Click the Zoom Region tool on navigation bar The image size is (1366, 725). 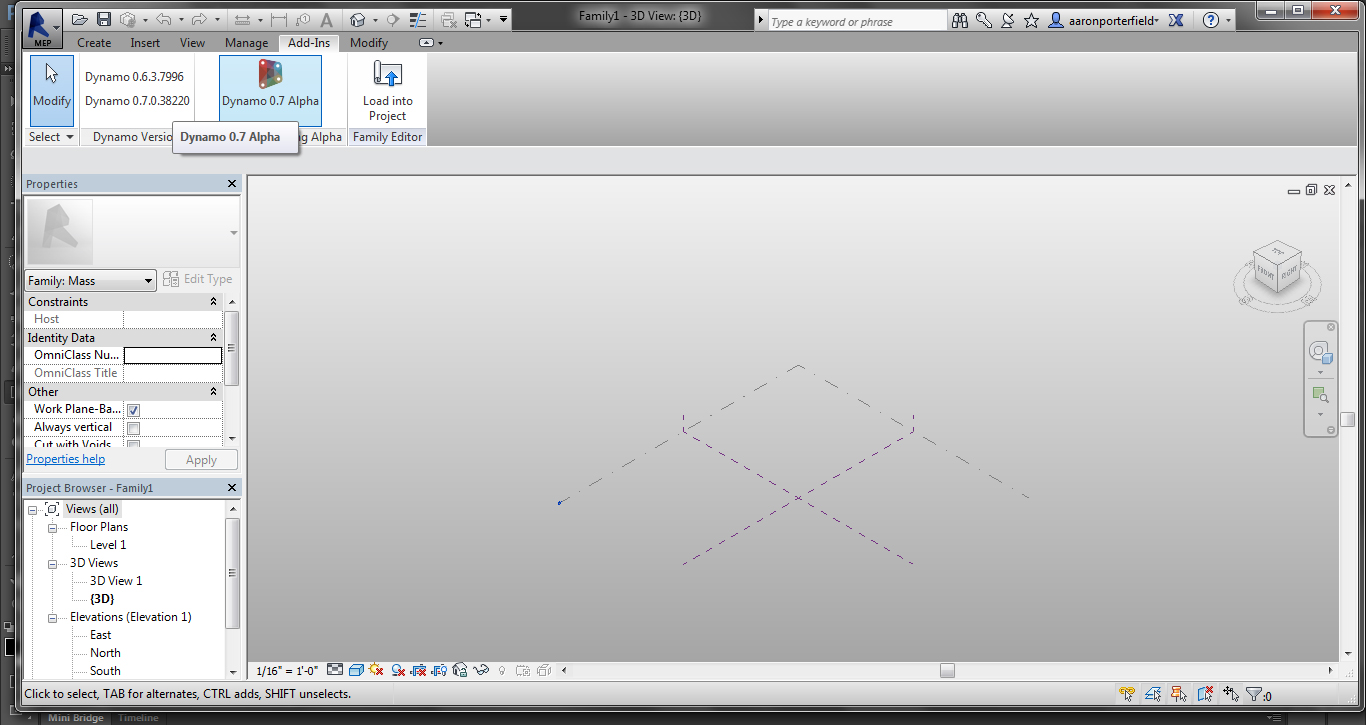click(x=1320, y=395)
